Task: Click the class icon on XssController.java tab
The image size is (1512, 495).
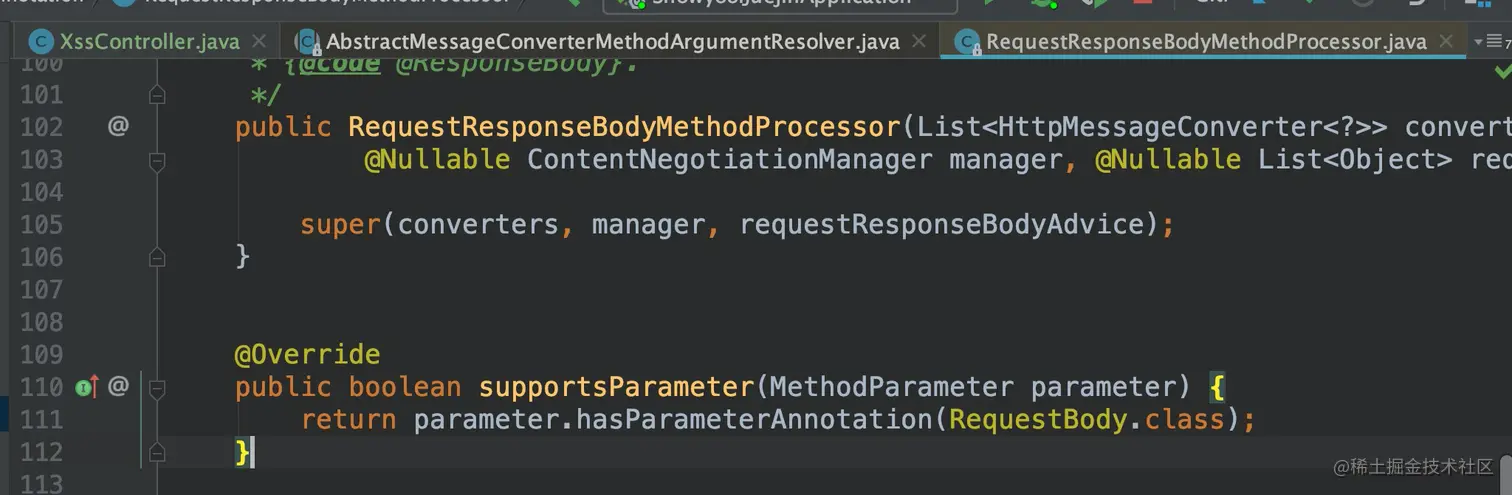Action: tap(41, 42)
